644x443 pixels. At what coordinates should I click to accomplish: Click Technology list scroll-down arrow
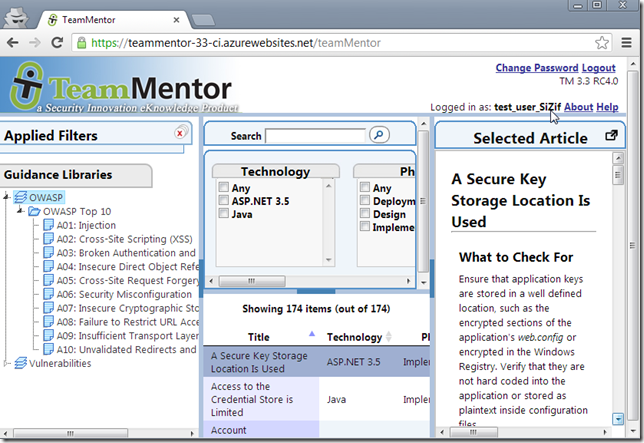328,259
